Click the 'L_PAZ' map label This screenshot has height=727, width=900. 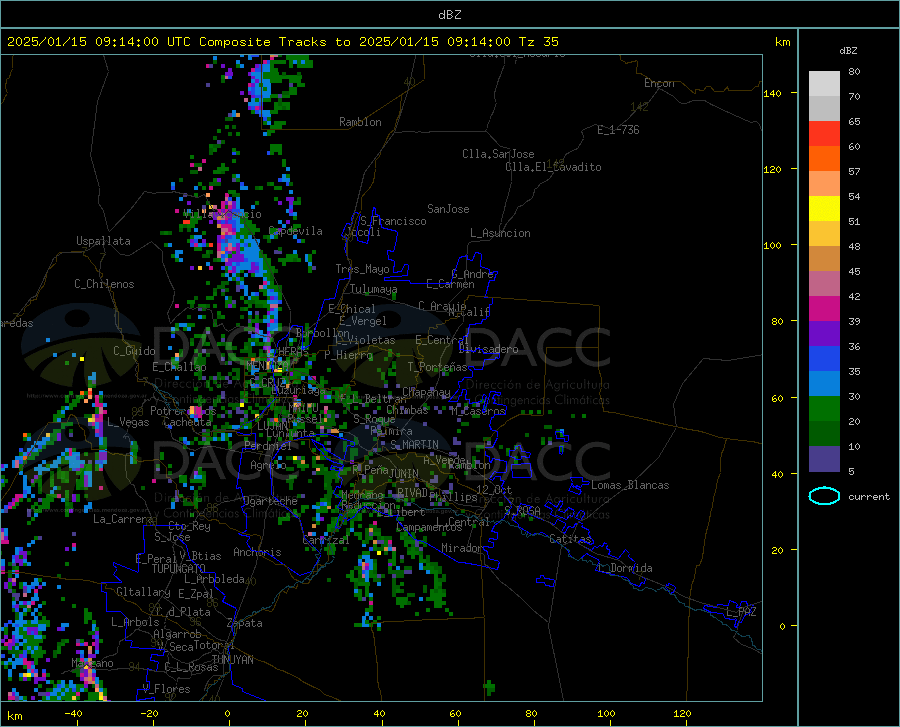click(741, 612)
